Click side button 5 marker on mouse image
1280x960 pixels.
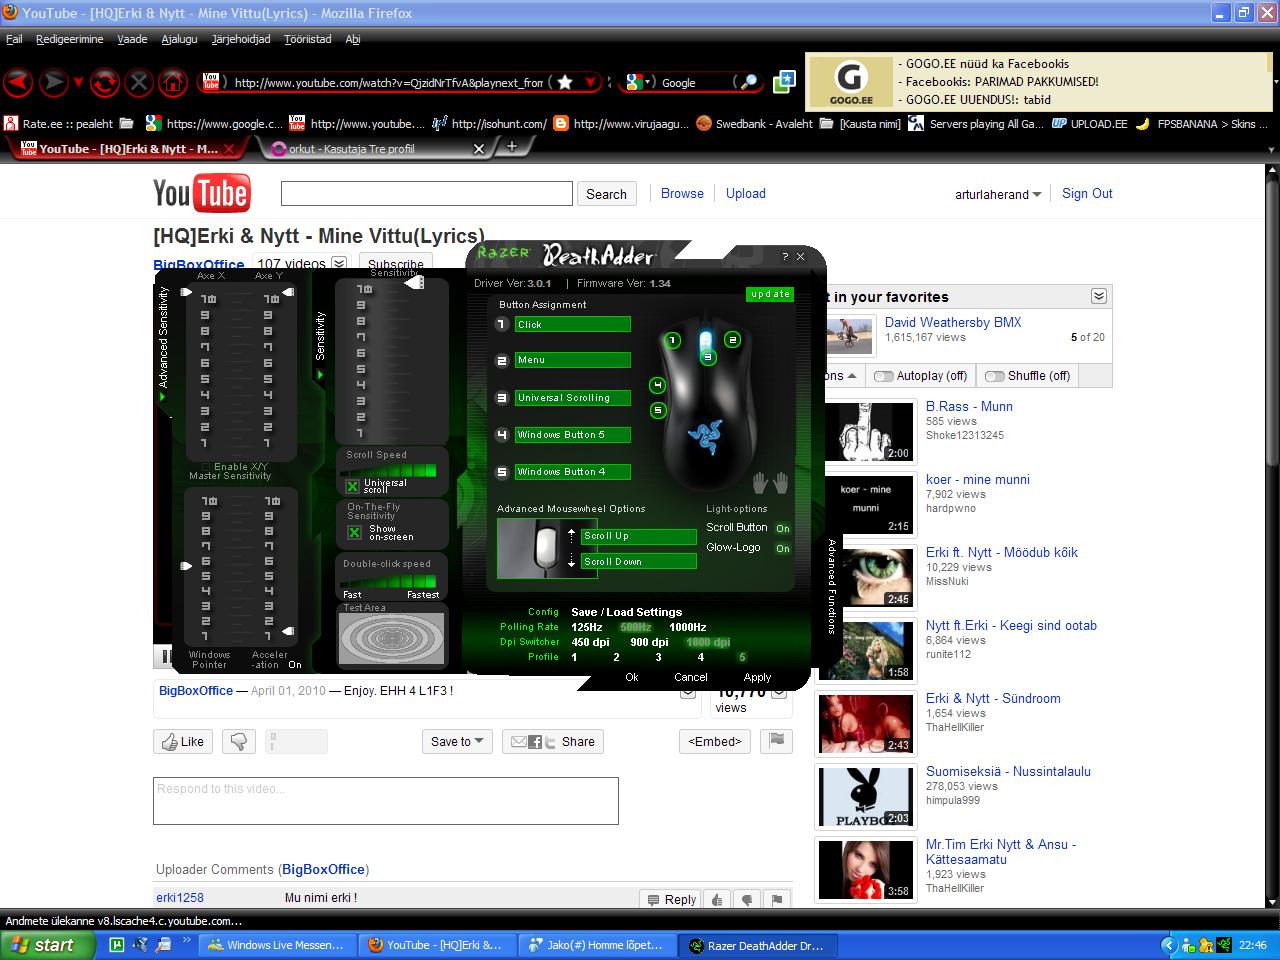click(x=657, y=410)
